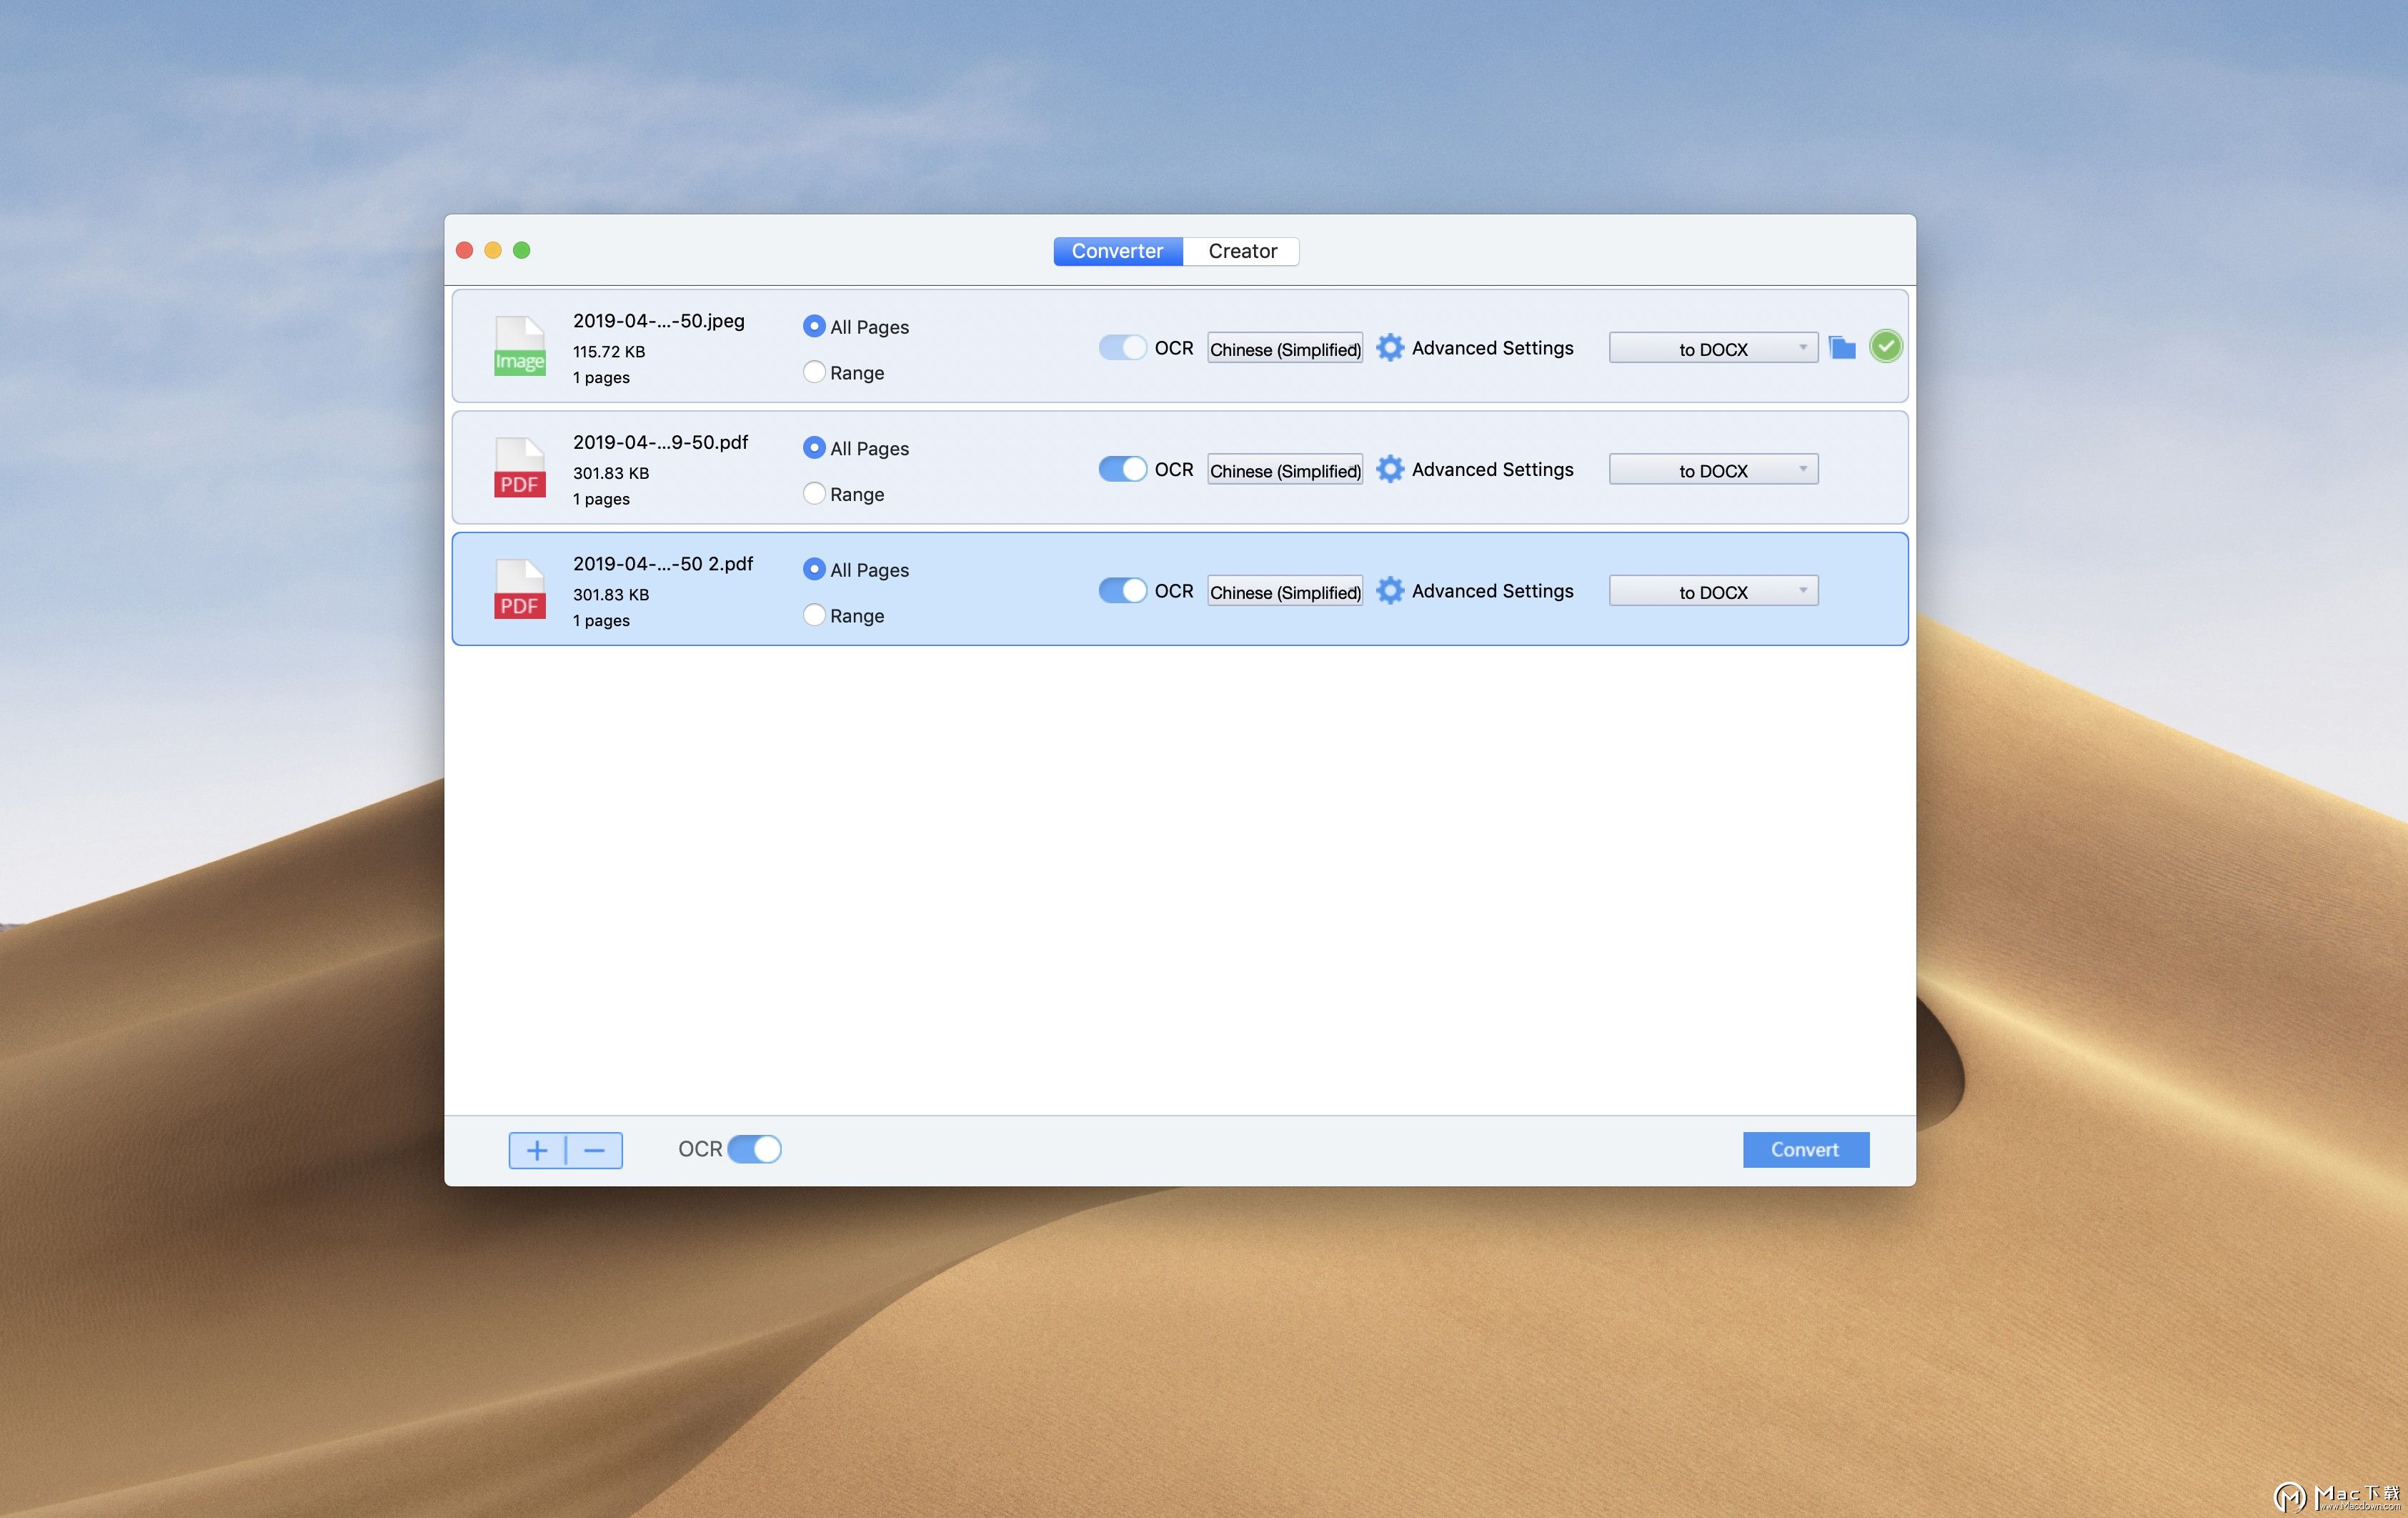2408x1518 pixels.
Task: Click the 115.72 KB file size text
Action: 609,351
